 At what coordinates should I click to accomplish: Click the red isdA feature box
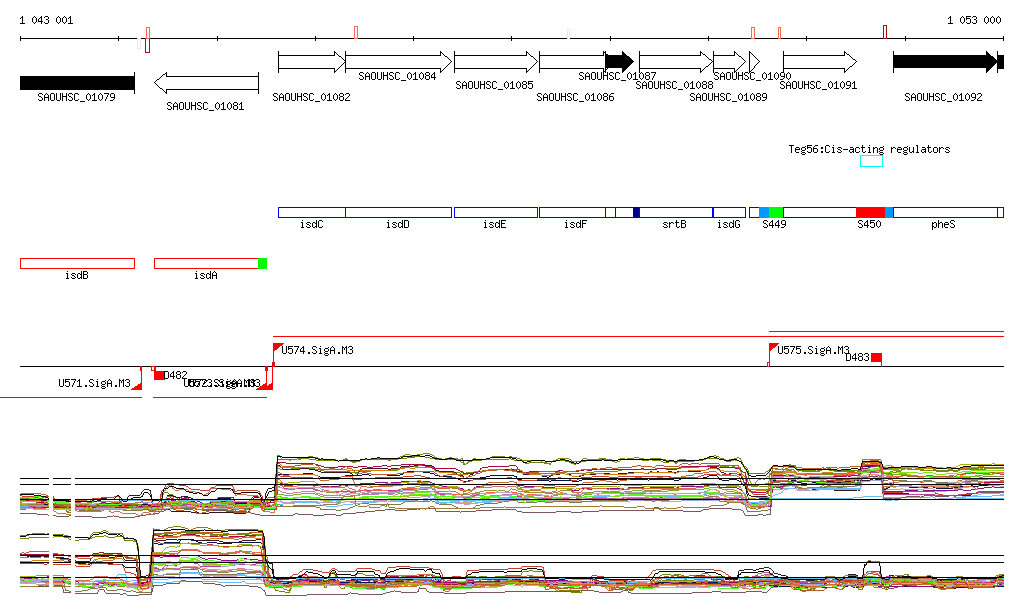[x=205, y=263]
